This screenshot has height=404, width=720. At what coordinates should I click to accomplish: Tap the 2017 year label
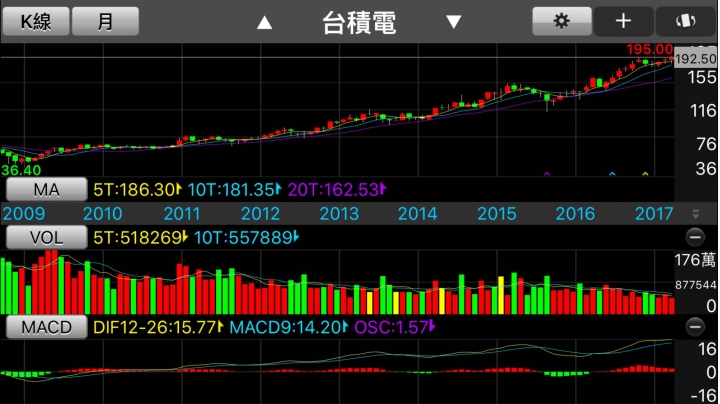coord(654,214)
